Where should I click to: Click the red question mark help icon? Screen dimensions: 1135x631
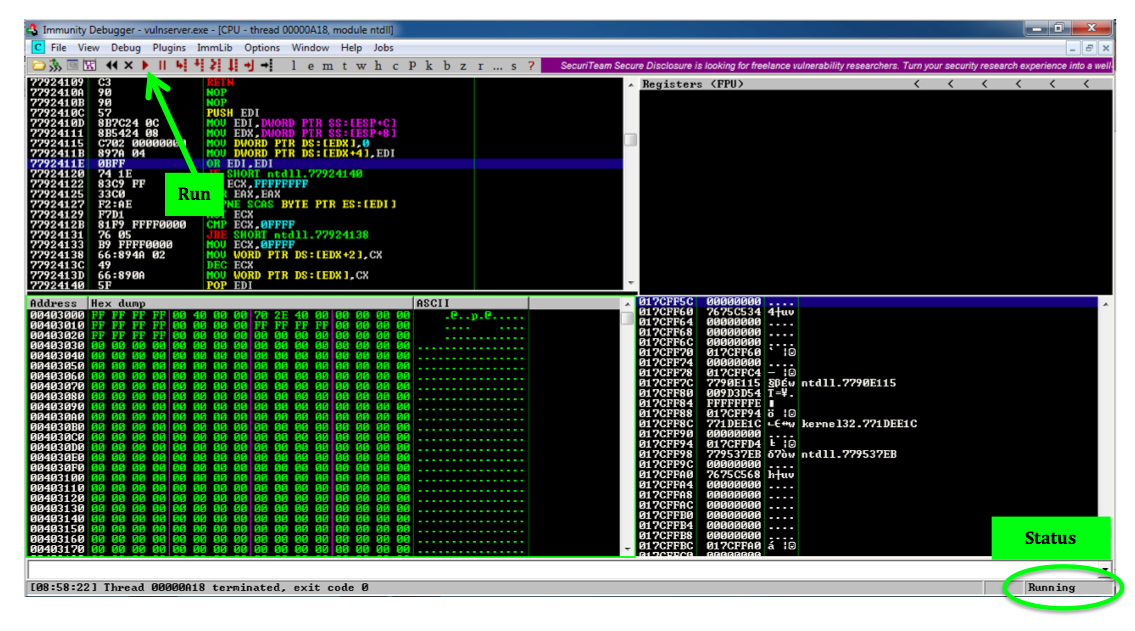click(x=531, y=66)
